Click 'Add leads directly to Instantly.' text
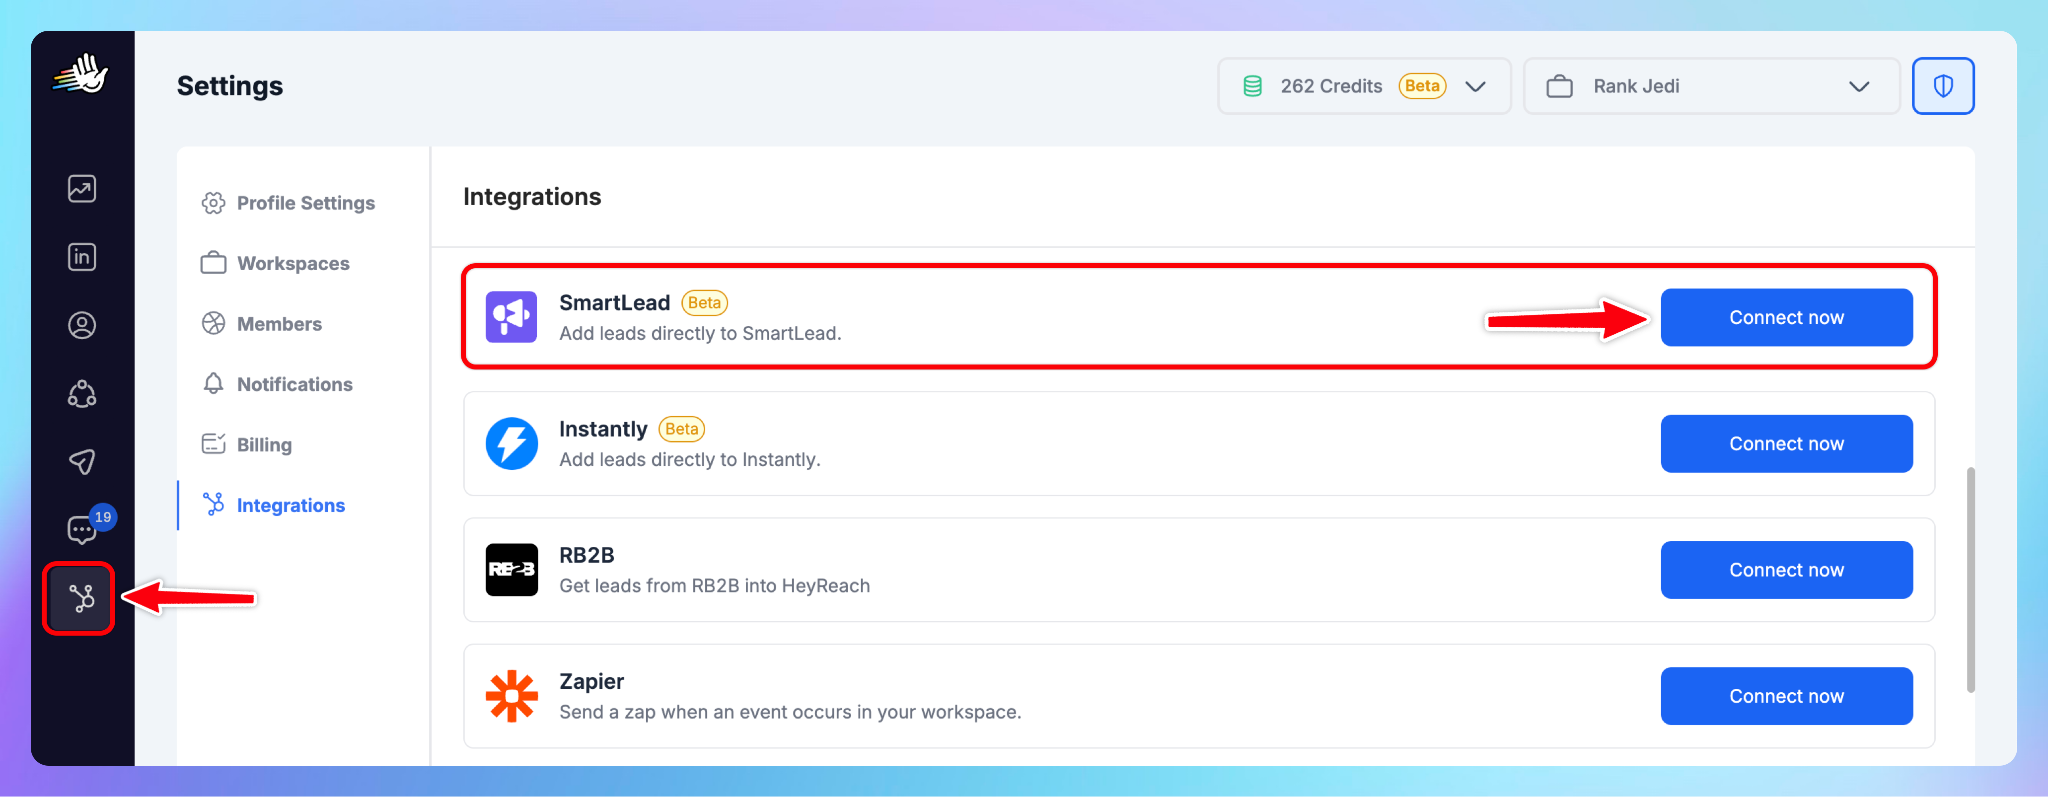2048x797 pixels. 690,459
